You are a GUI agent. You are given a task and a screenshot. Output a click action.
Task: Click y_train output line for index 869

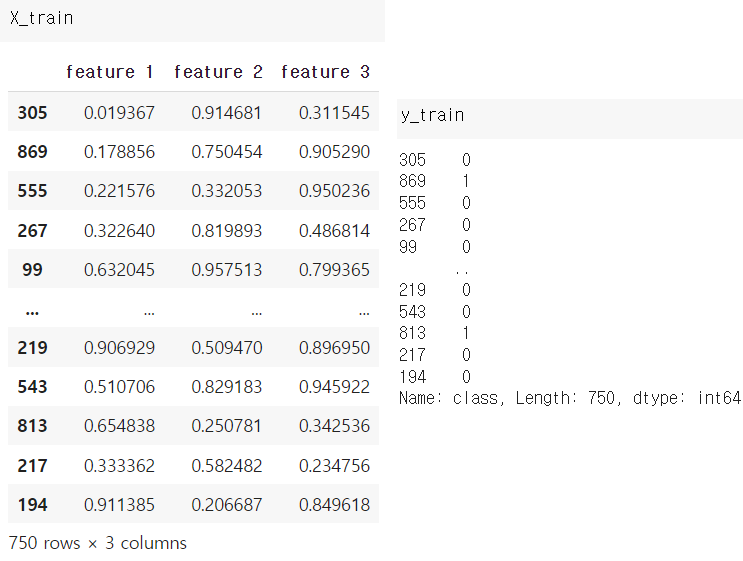[435, 181]
